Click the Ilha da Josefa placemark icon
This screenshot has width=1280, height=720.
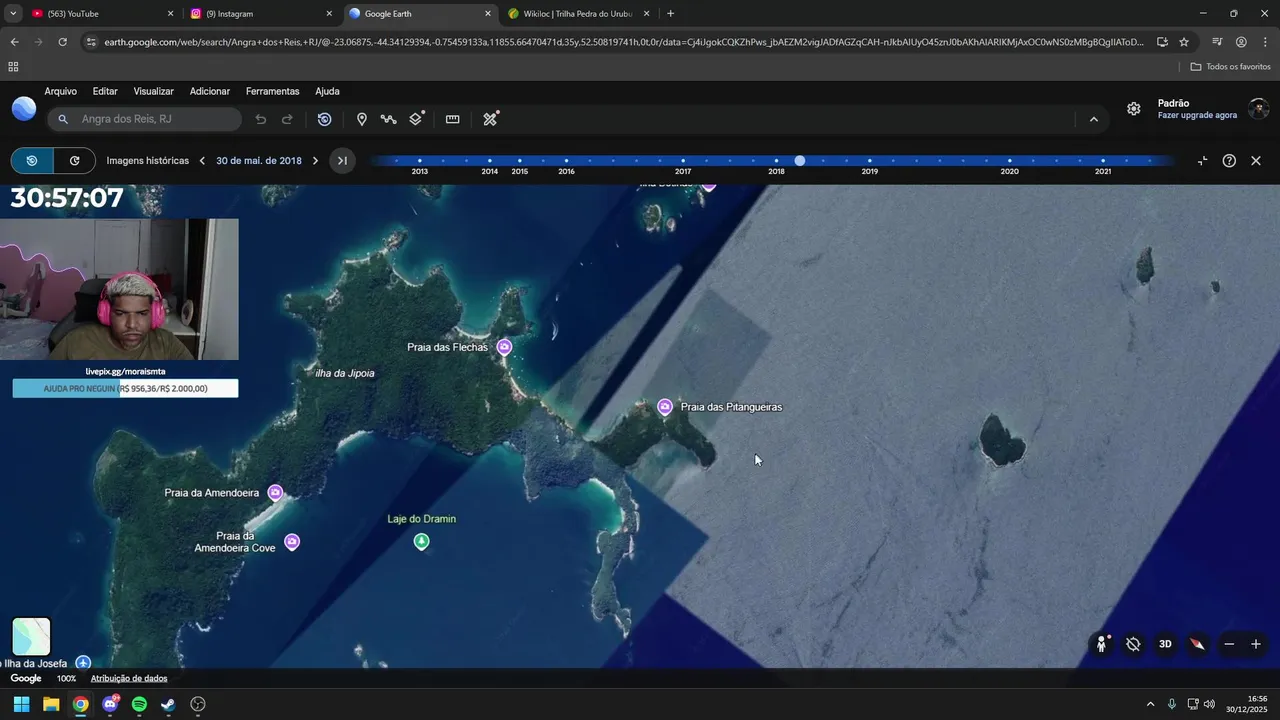pos(84,663)
